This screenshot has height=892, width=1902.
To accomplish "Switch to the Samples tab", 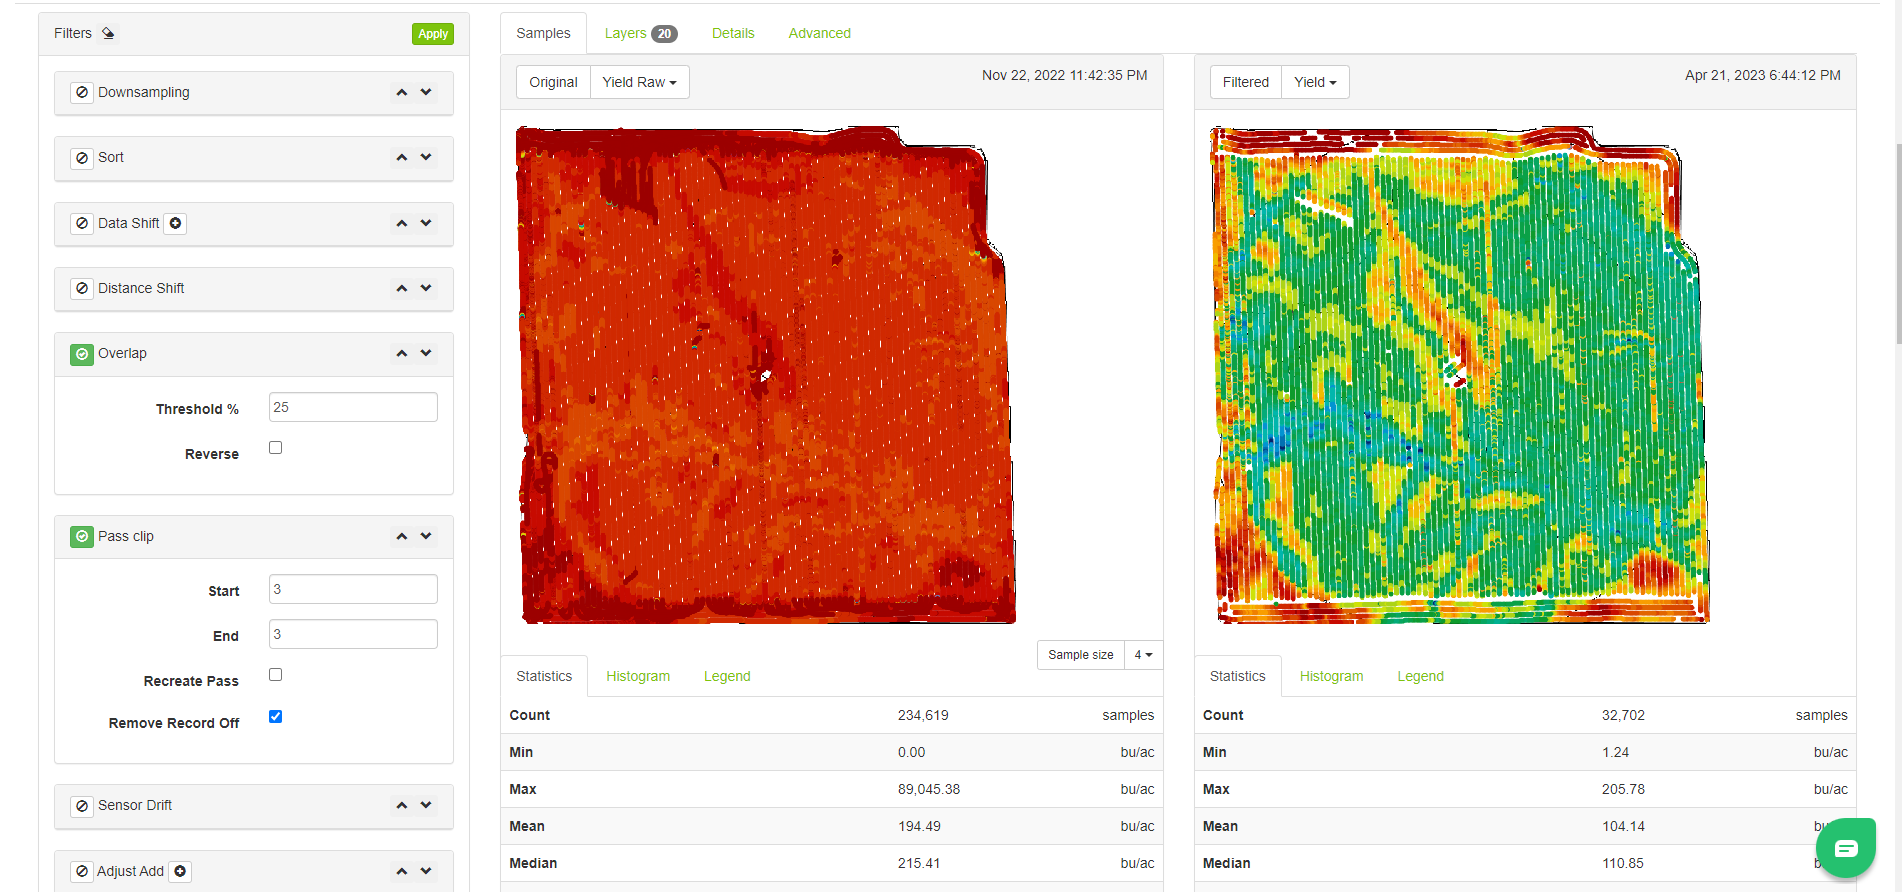I will point(543,33).
